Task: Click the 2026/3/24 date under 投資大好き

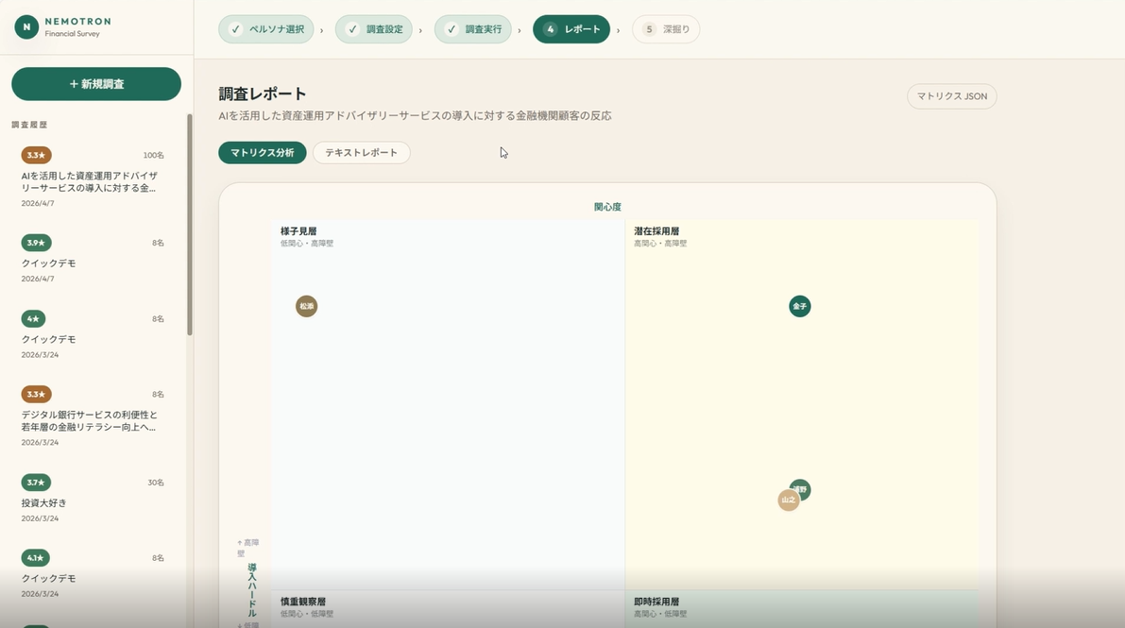Action: (40, 518)
